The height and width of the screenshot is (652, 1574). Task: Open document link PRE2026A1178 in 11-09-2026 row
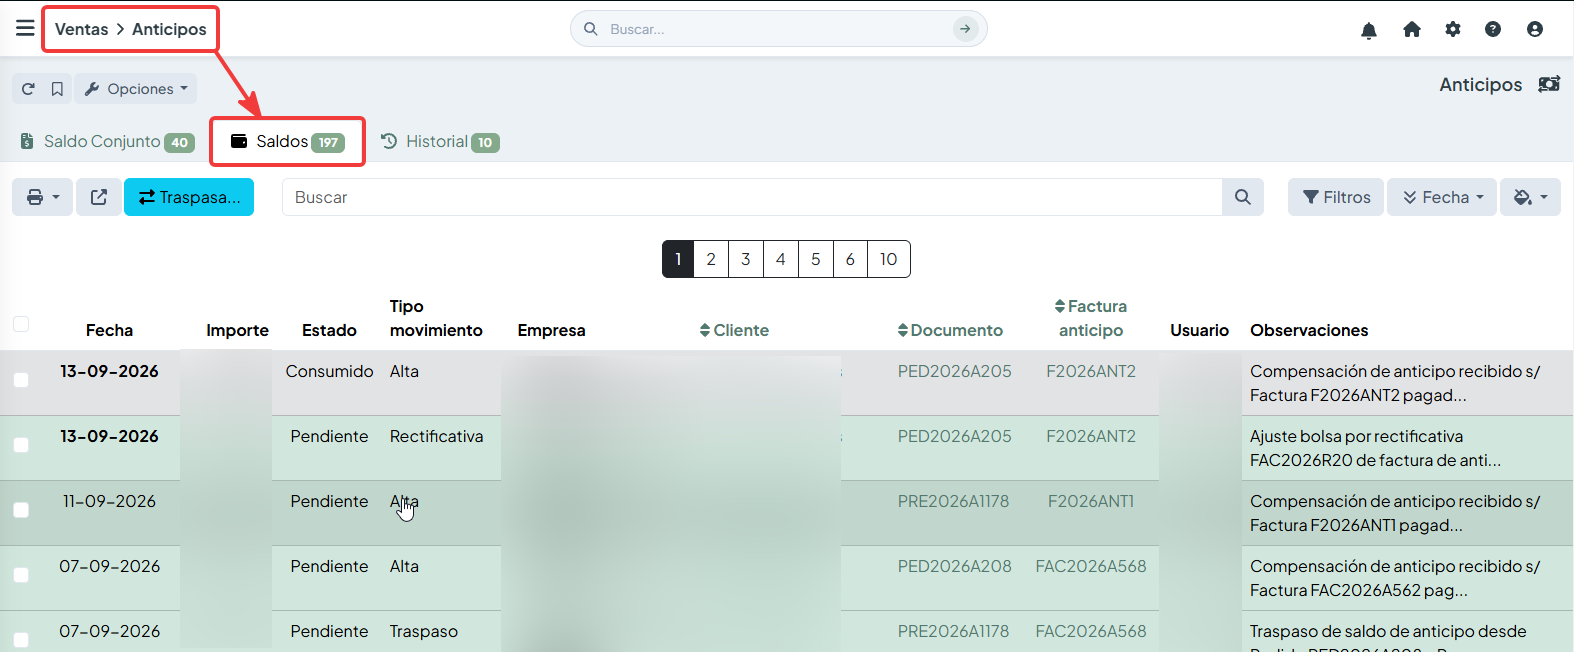coord(953,501)
